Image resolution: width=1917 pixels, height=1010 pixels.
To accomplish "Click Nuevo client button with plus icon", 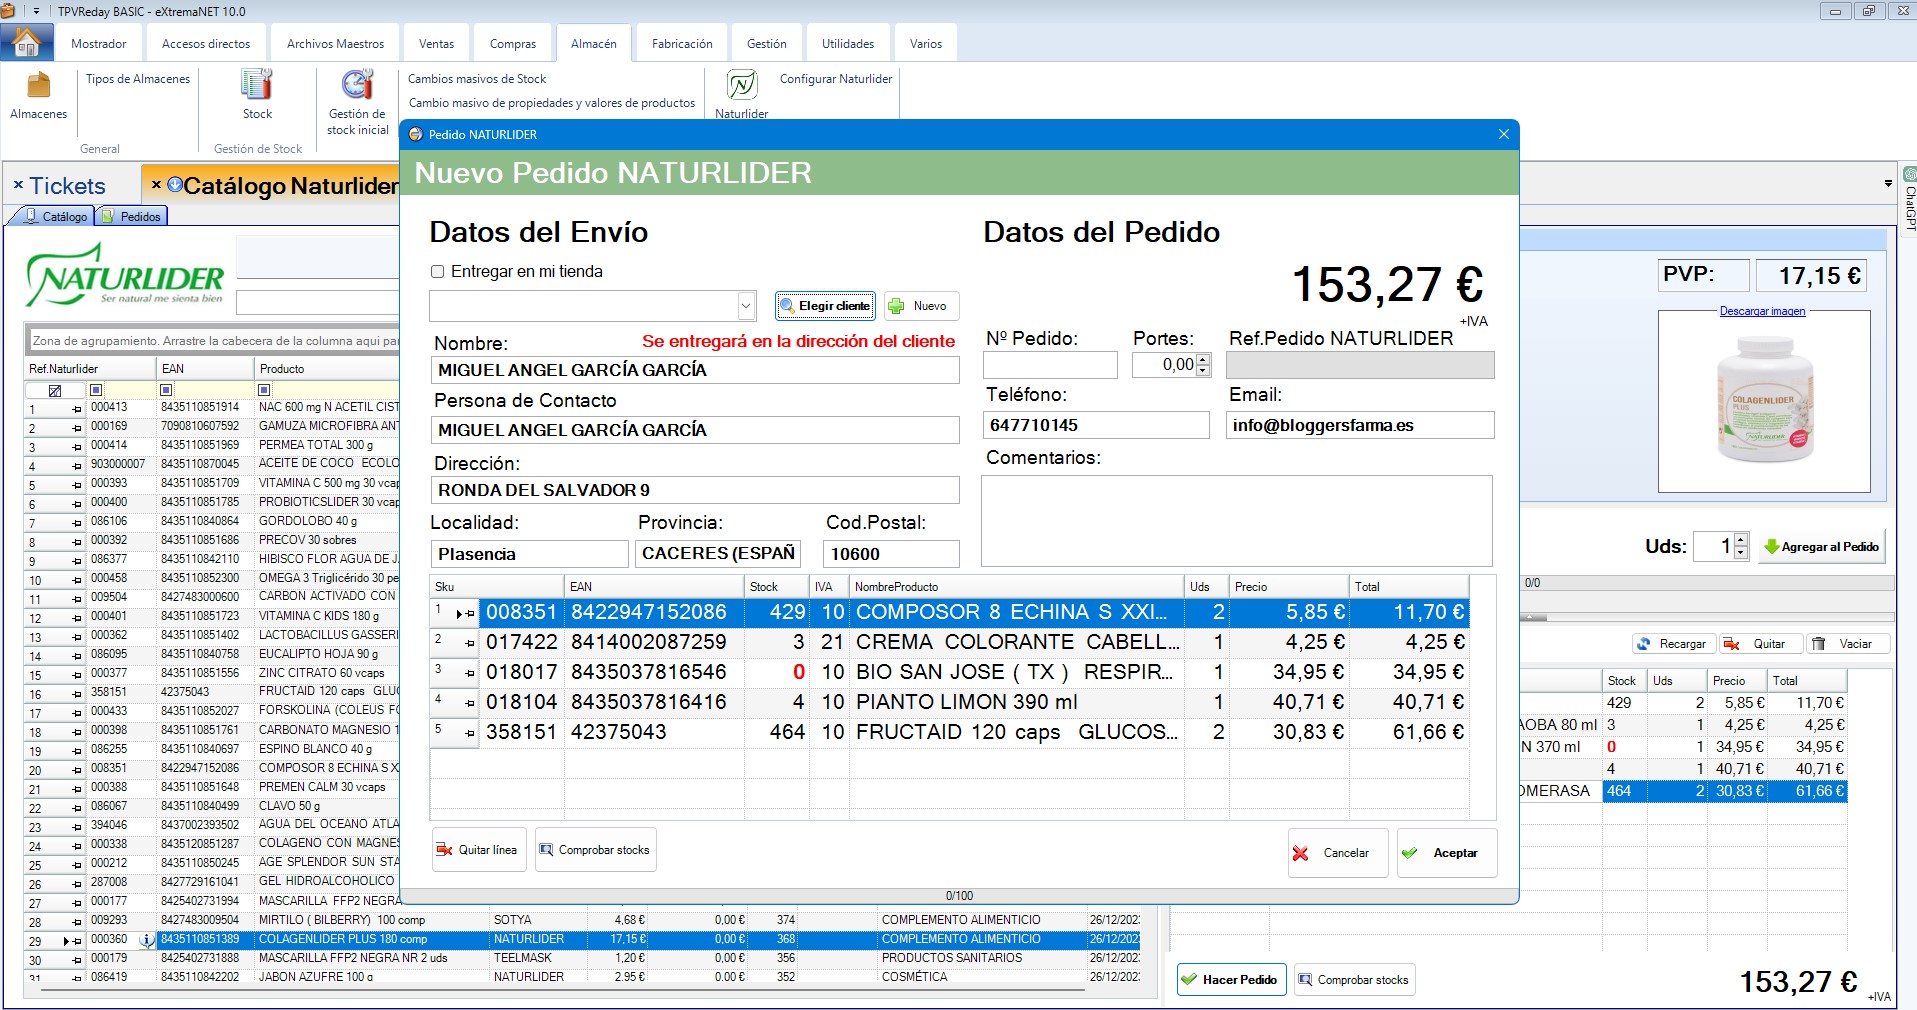I will (x=921, y=306).
